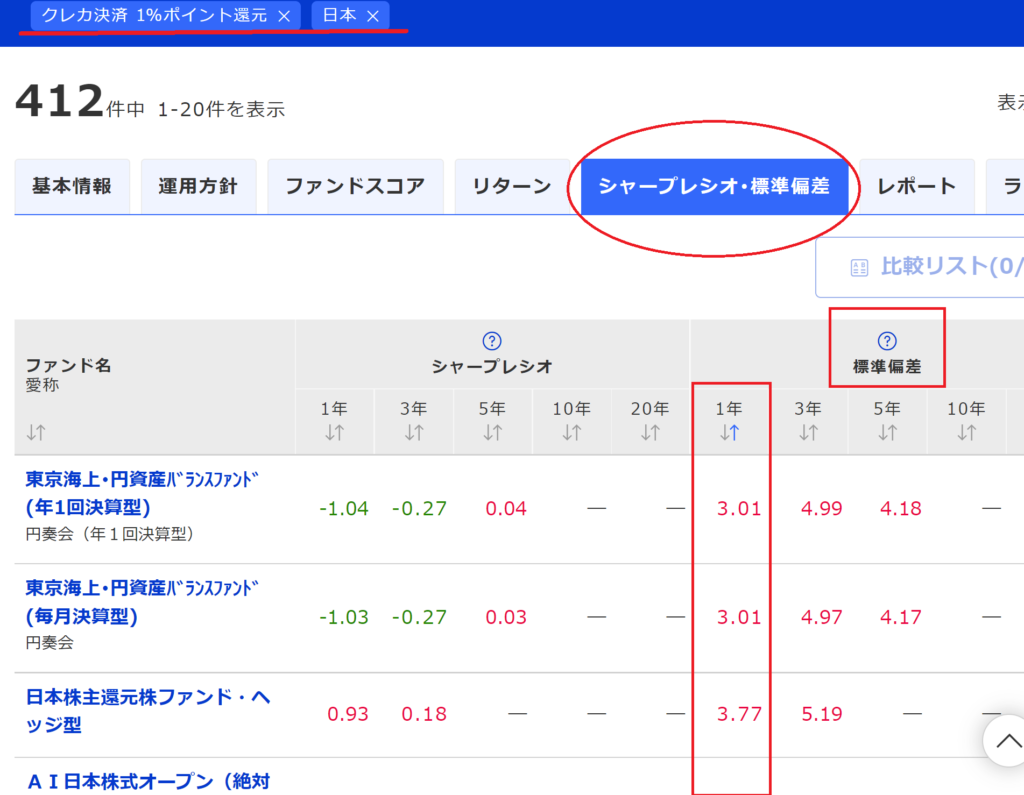Select the 運用方針 tab
The image size is (1024, 795).
click(x=198, y=186)
